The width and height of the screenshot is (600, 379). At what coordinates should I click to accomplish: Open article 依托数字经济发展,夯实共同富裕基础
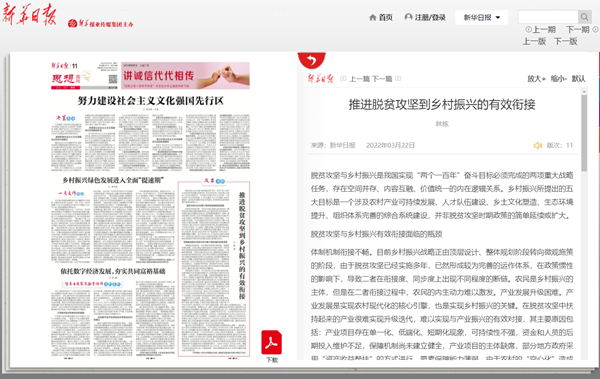(x=113, y=271)
